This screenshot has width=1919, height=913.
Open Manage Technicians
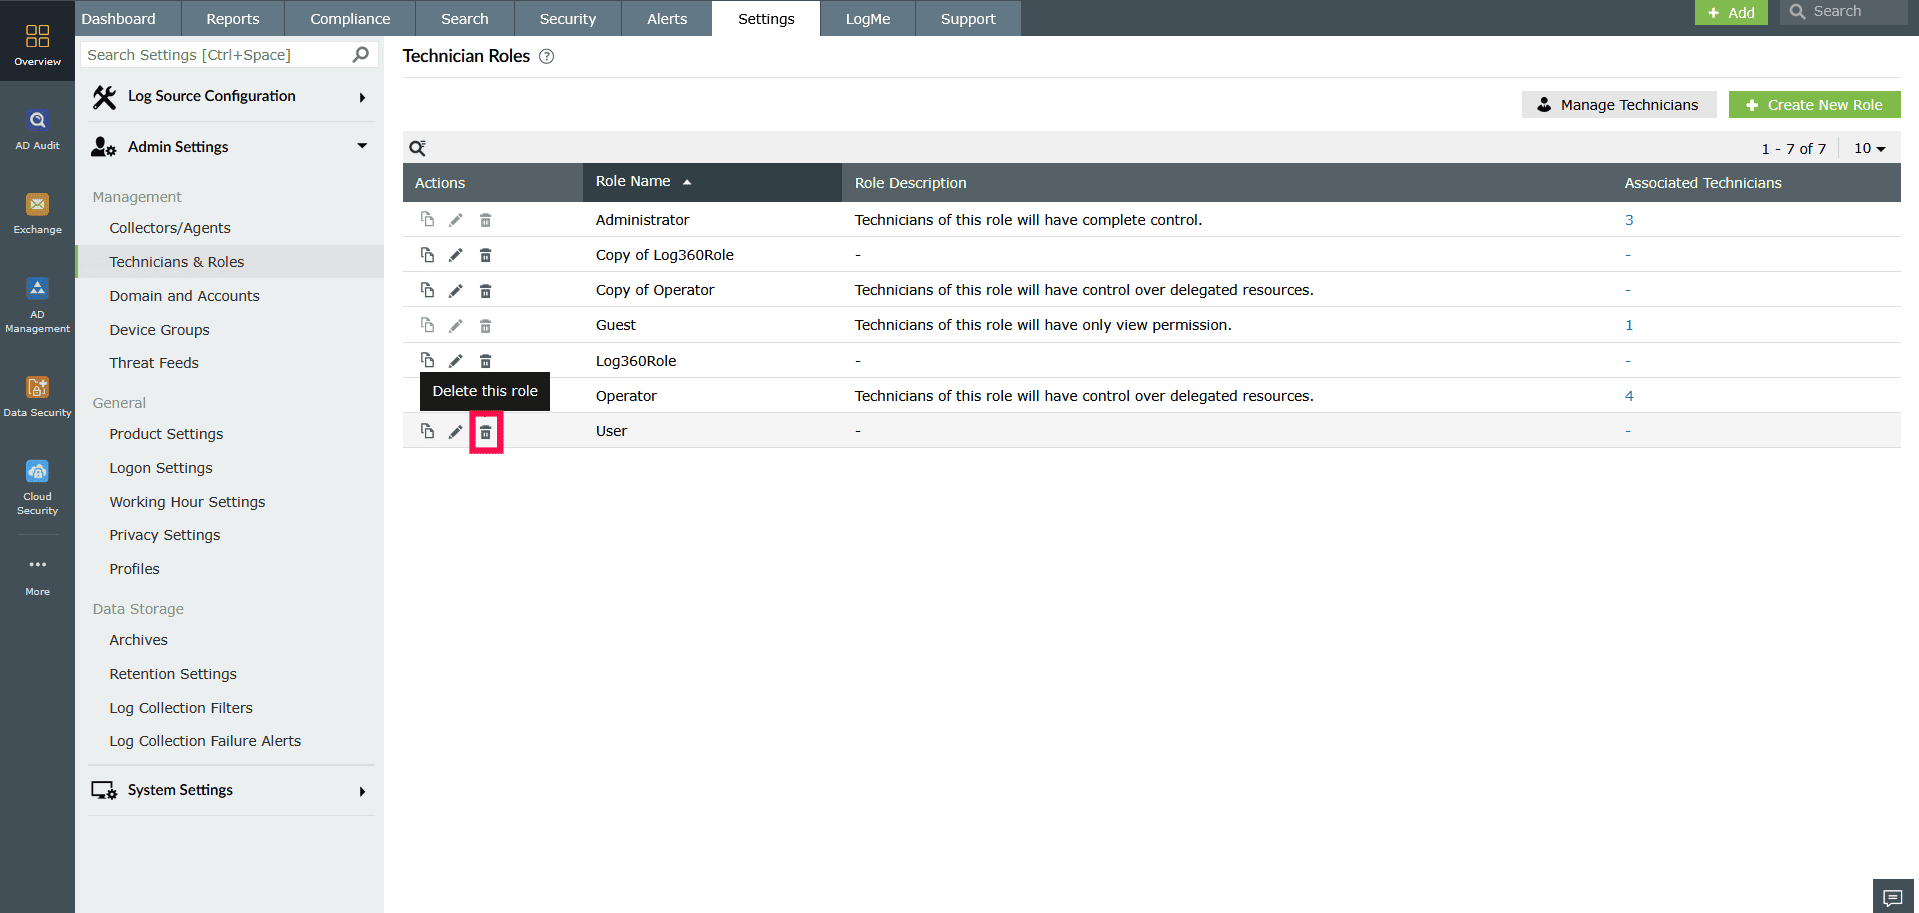(1618, 104)
